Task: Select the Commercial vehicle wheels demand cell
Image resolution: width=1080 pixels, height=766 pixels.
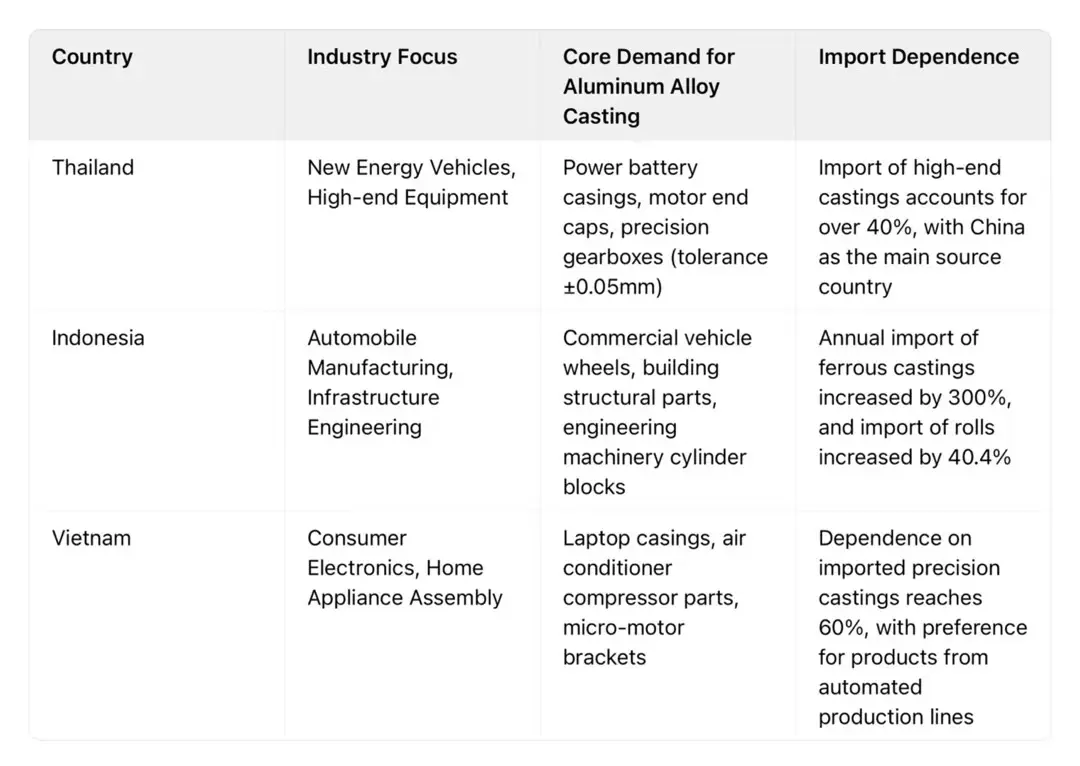Action: coord(656,412)
